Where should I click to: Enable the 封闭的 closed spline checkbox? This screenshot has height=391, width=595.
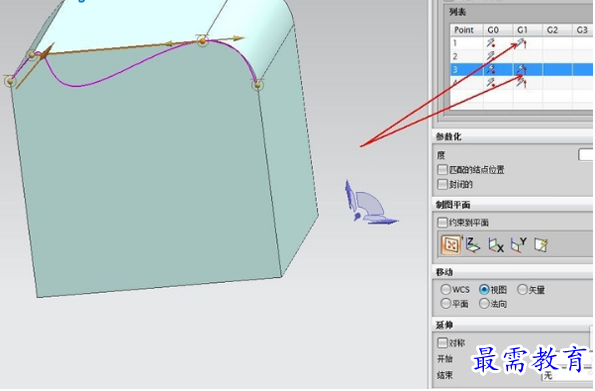[x=442, y=184]
